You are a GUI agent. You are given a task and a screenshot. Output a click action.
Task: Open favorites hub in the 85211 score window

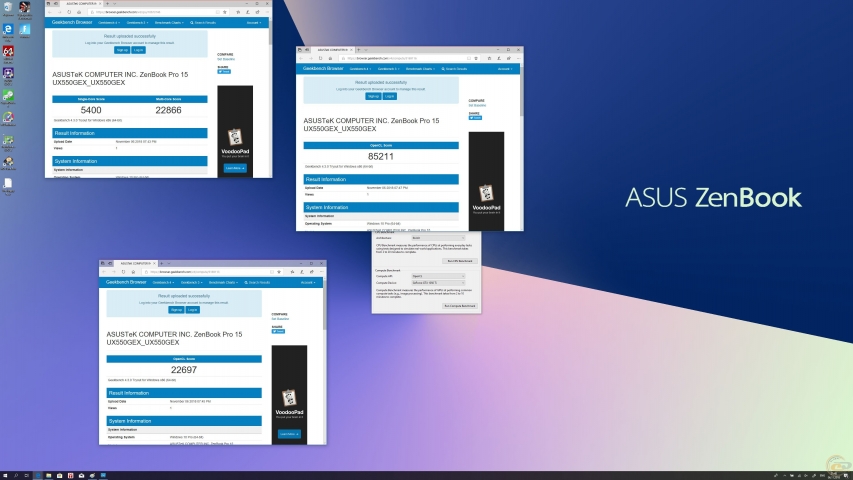(x=490, y=58)
